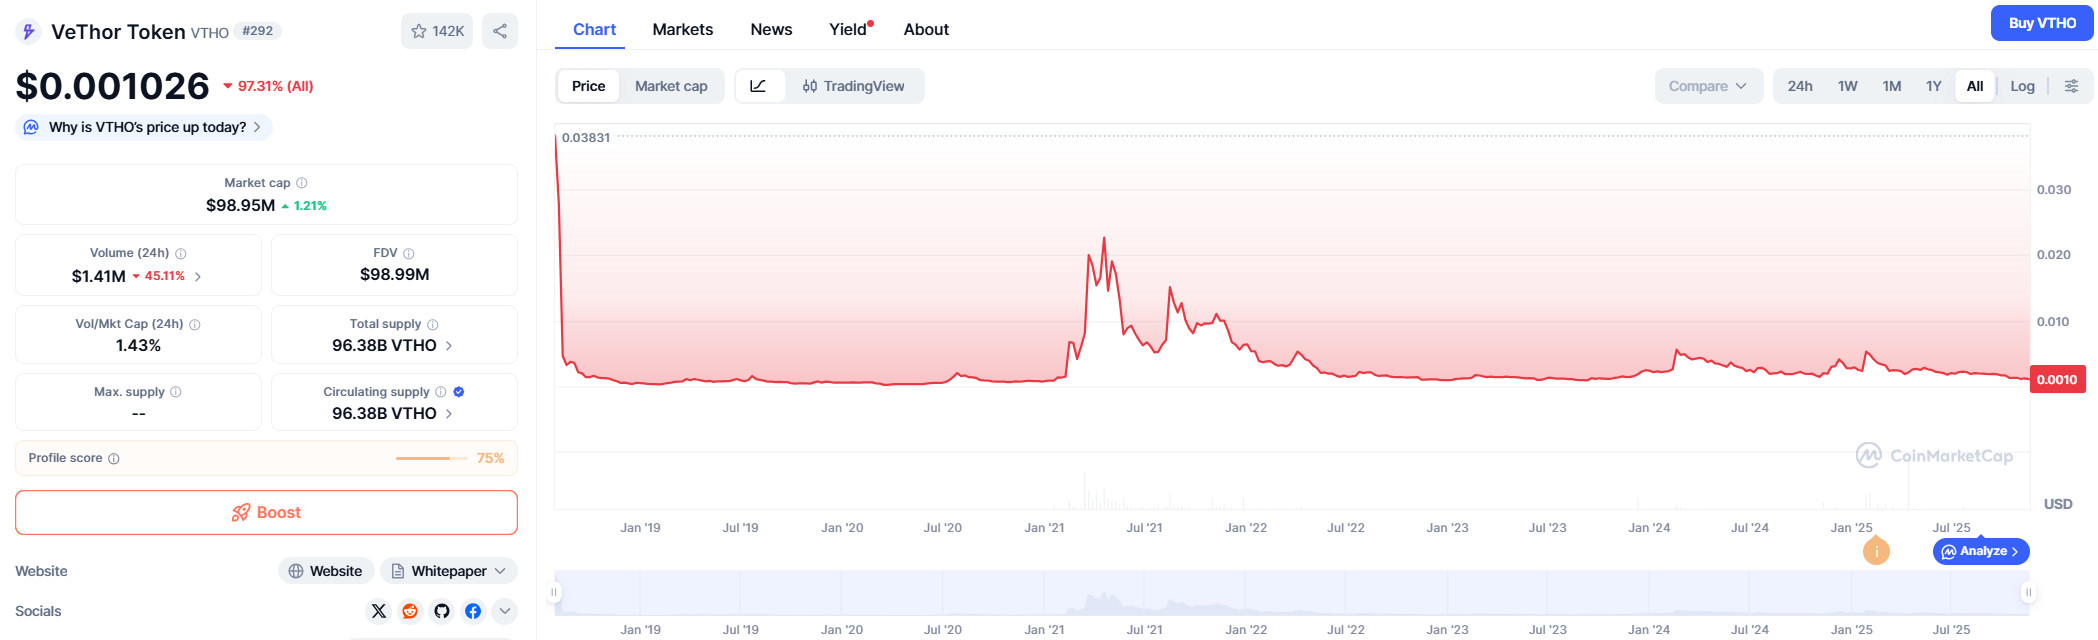Click the 1.43% Vol/Mkt Cap value
This screenshot has width=2098, height=640.
138,346
